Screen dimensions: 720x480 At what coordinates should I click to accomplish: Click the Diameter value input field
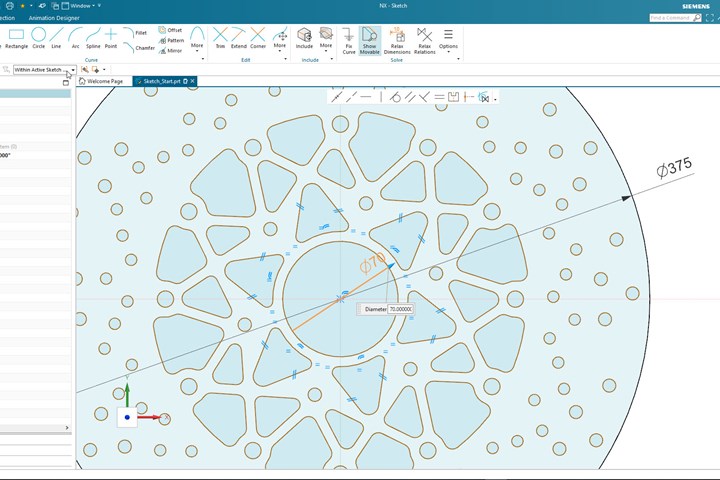pyautogui.click(x=400, y=309)
